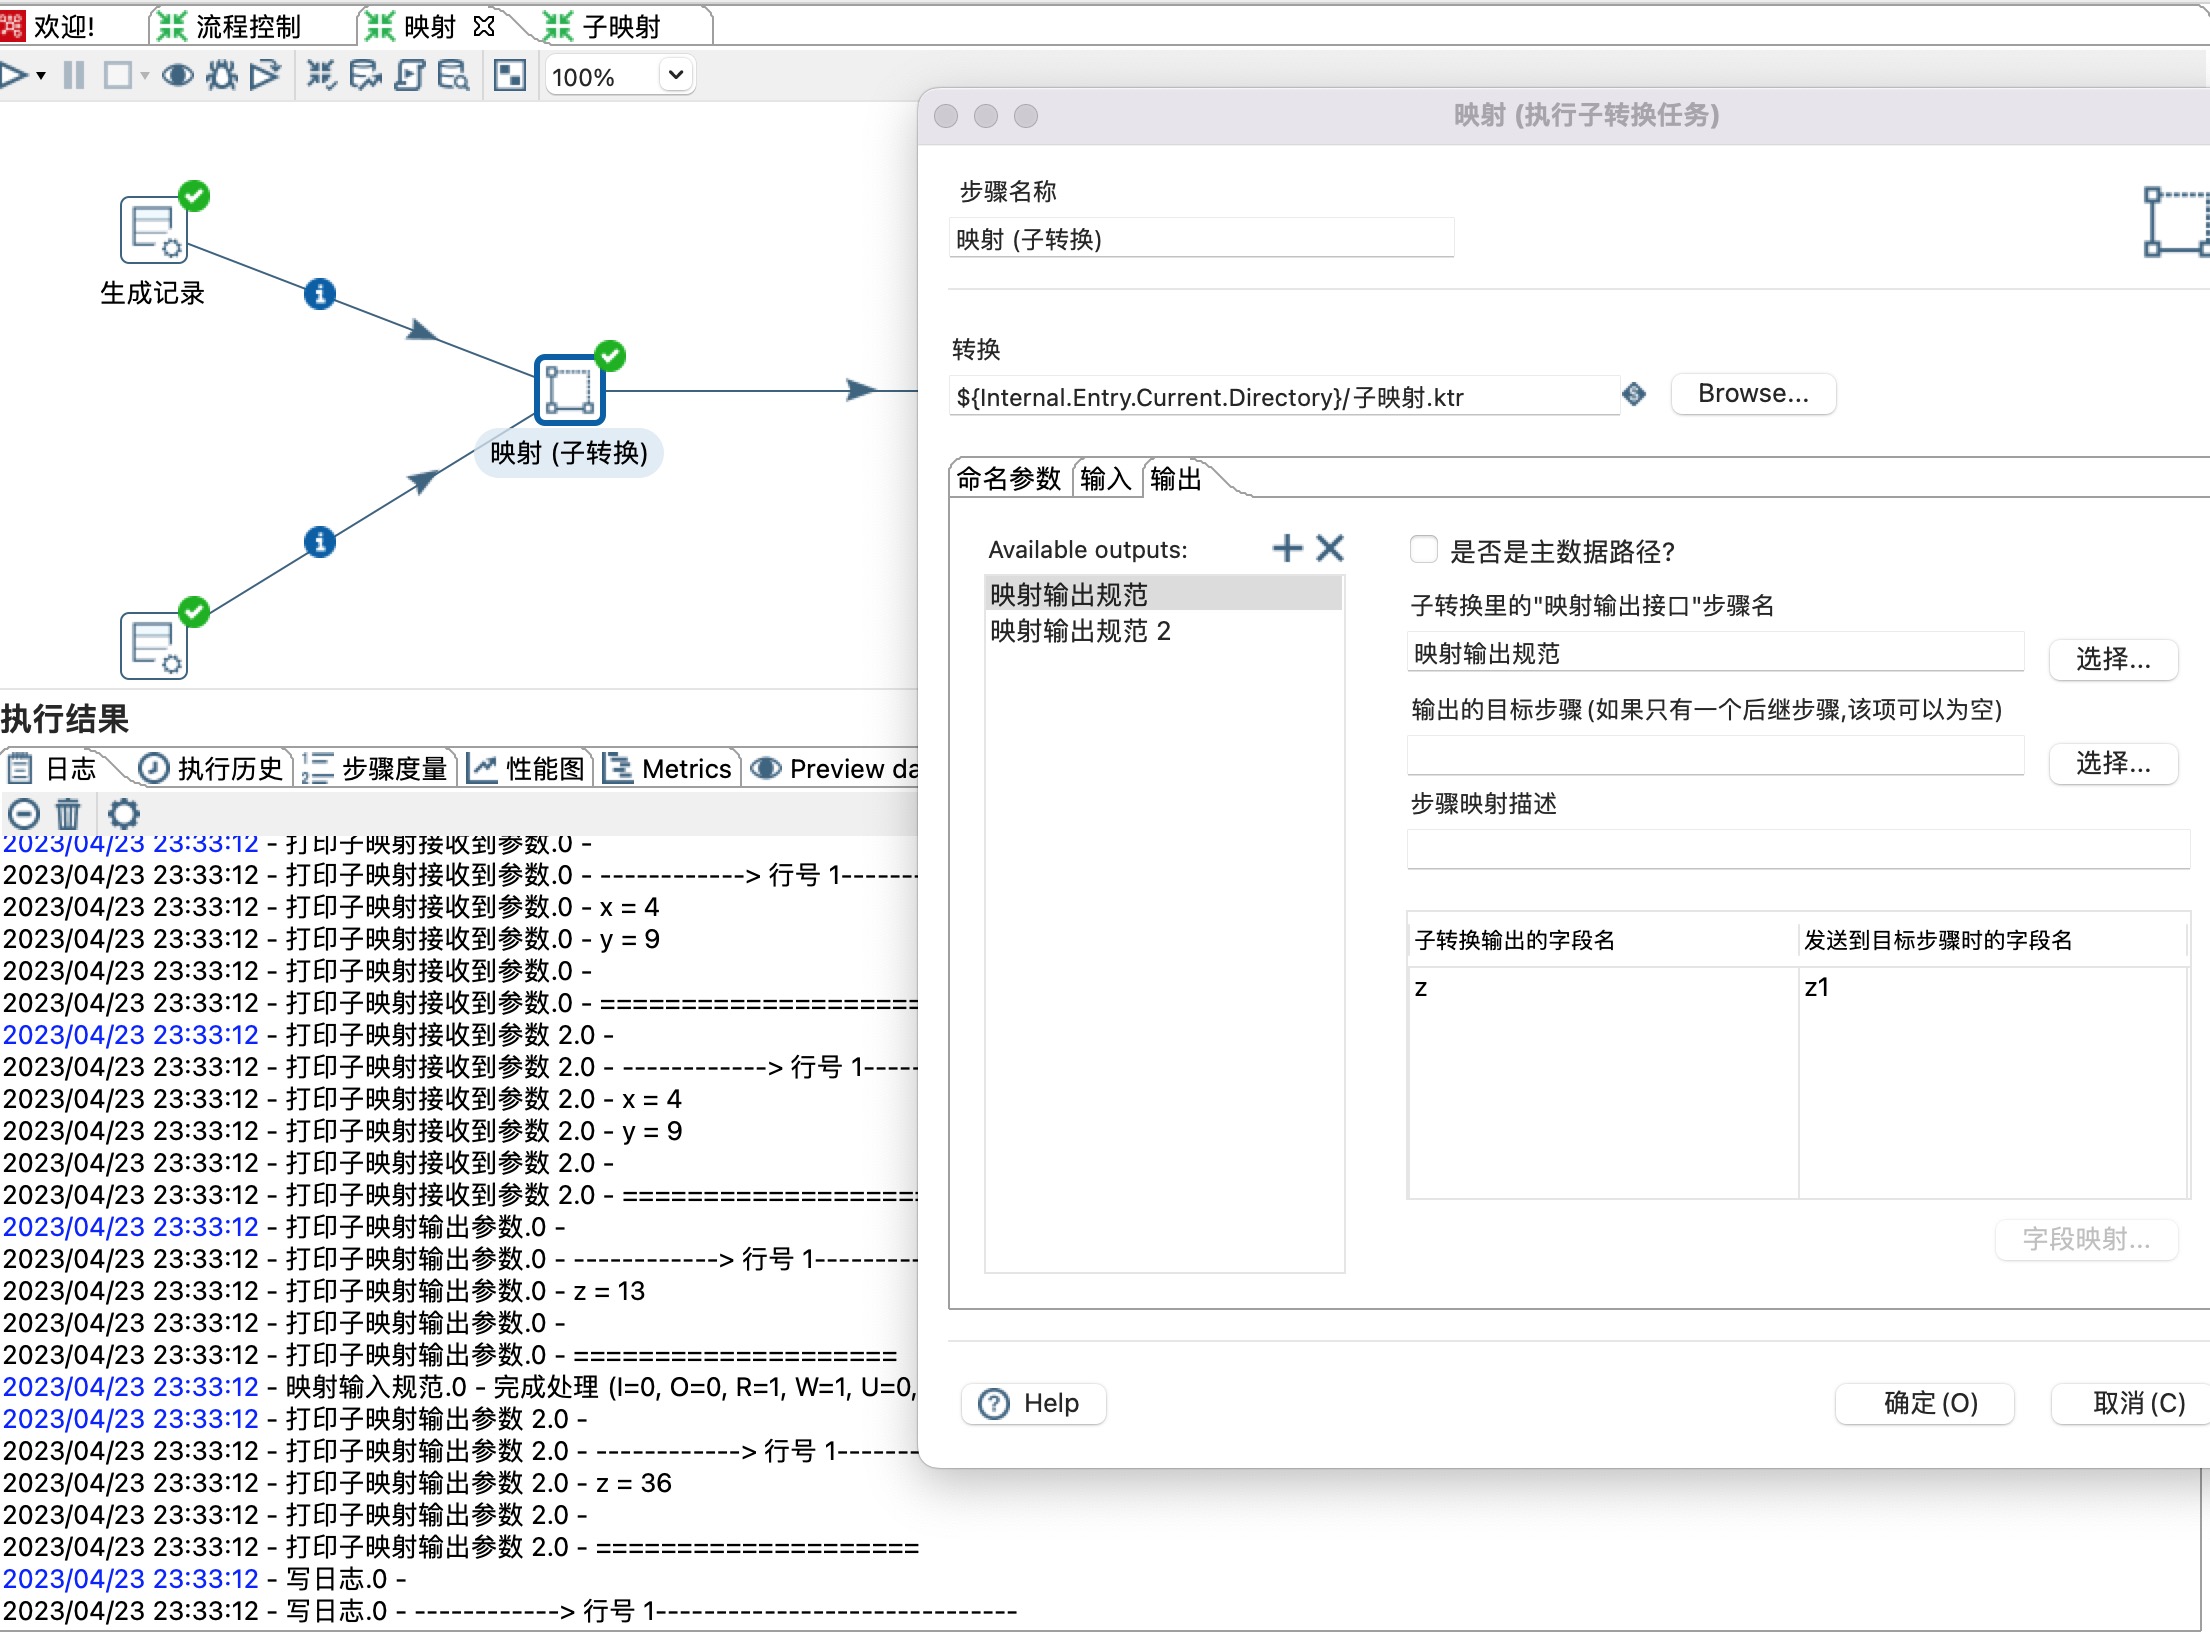Toggle the 是否是主数据路径 checkbox
This screenshot has width=2210, height=1638.
click(x=1423, y=550)
